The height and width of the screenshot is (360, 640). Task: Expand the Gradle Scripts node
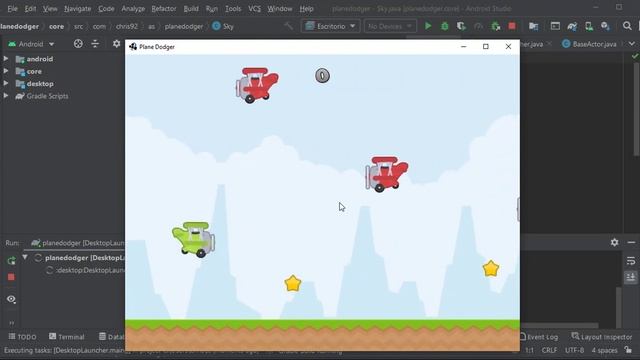(6, 96)
